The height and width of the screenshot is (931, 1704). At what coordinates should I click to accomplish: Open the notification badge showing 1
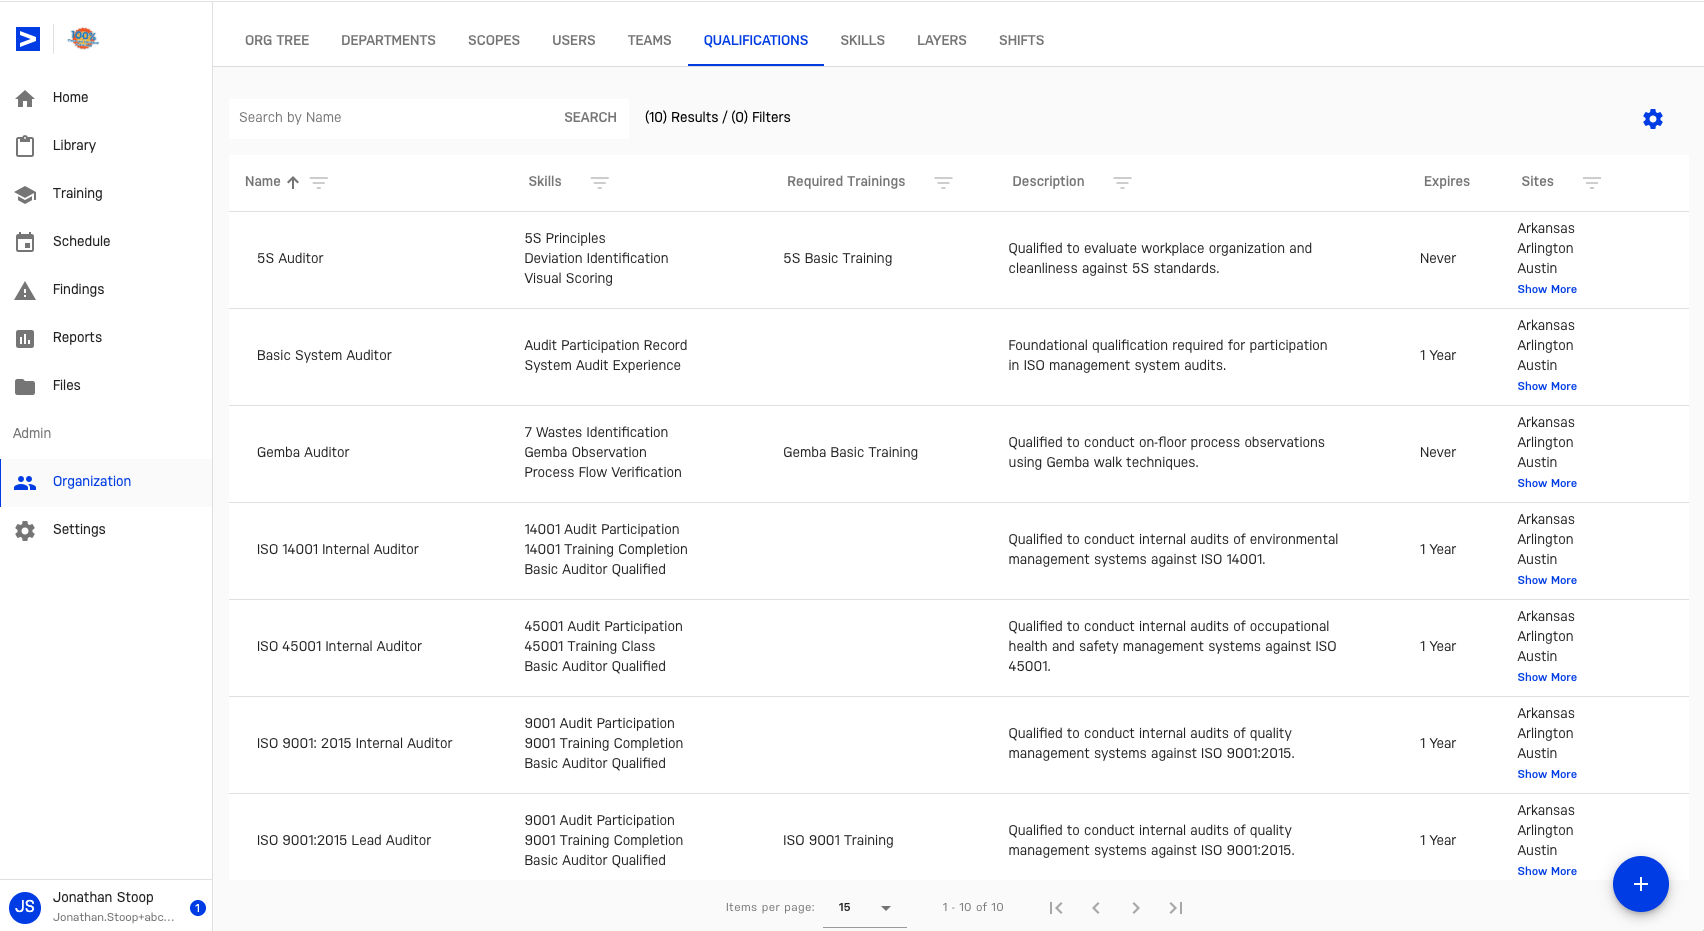198,908
